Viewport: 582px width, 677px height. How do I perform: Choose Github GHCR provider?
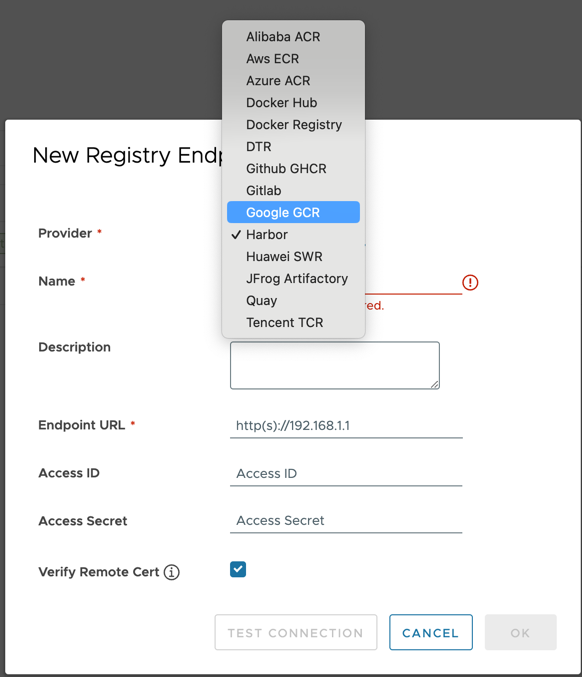(293, 168)
